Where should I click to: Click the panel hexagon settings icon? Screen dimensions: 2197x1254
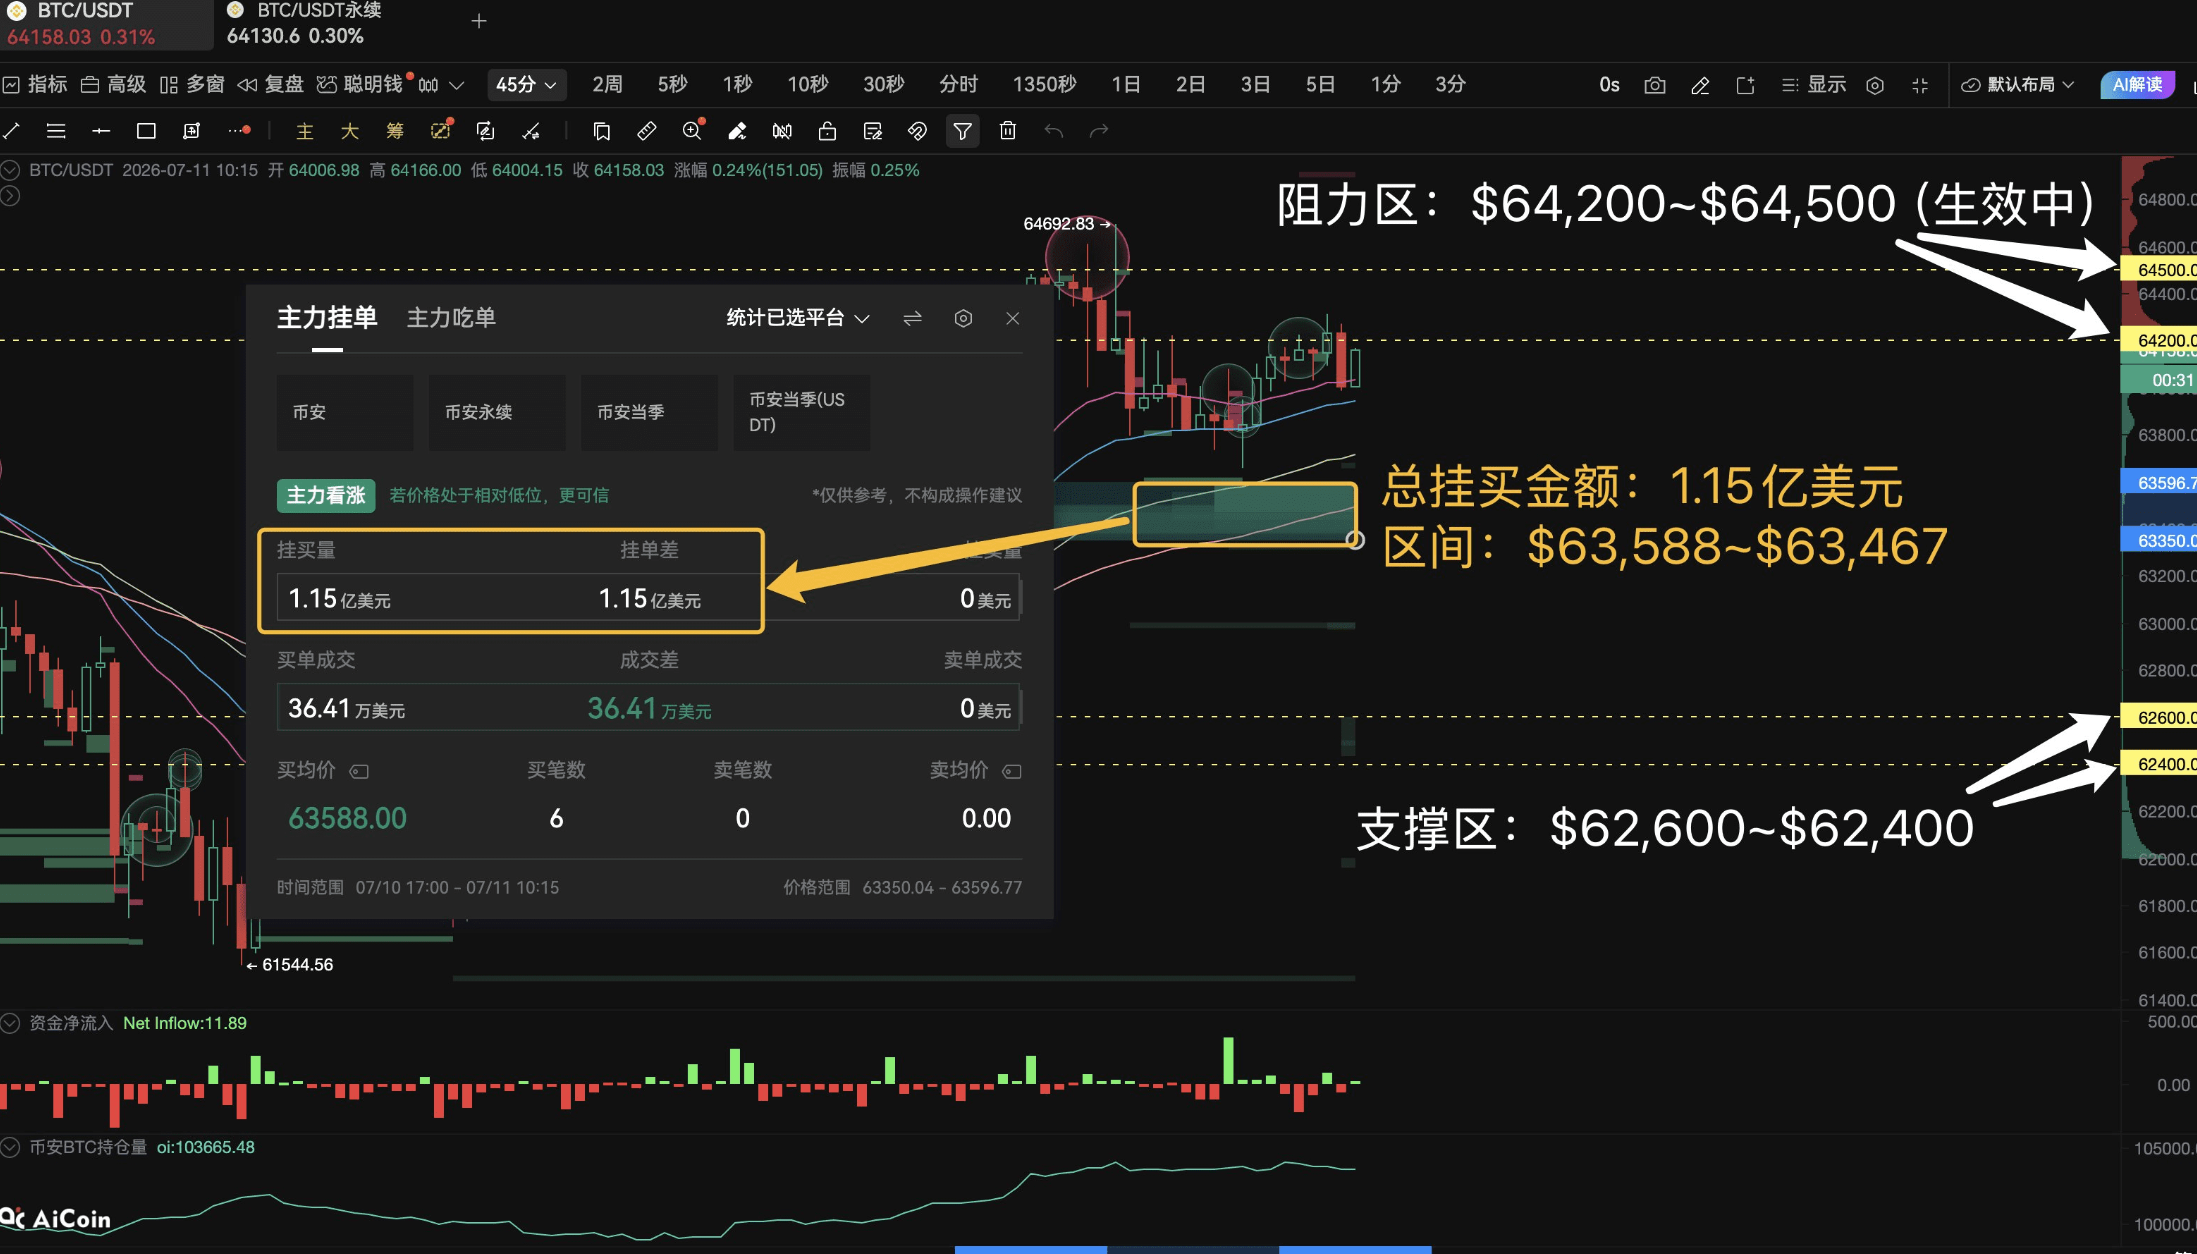963,318
